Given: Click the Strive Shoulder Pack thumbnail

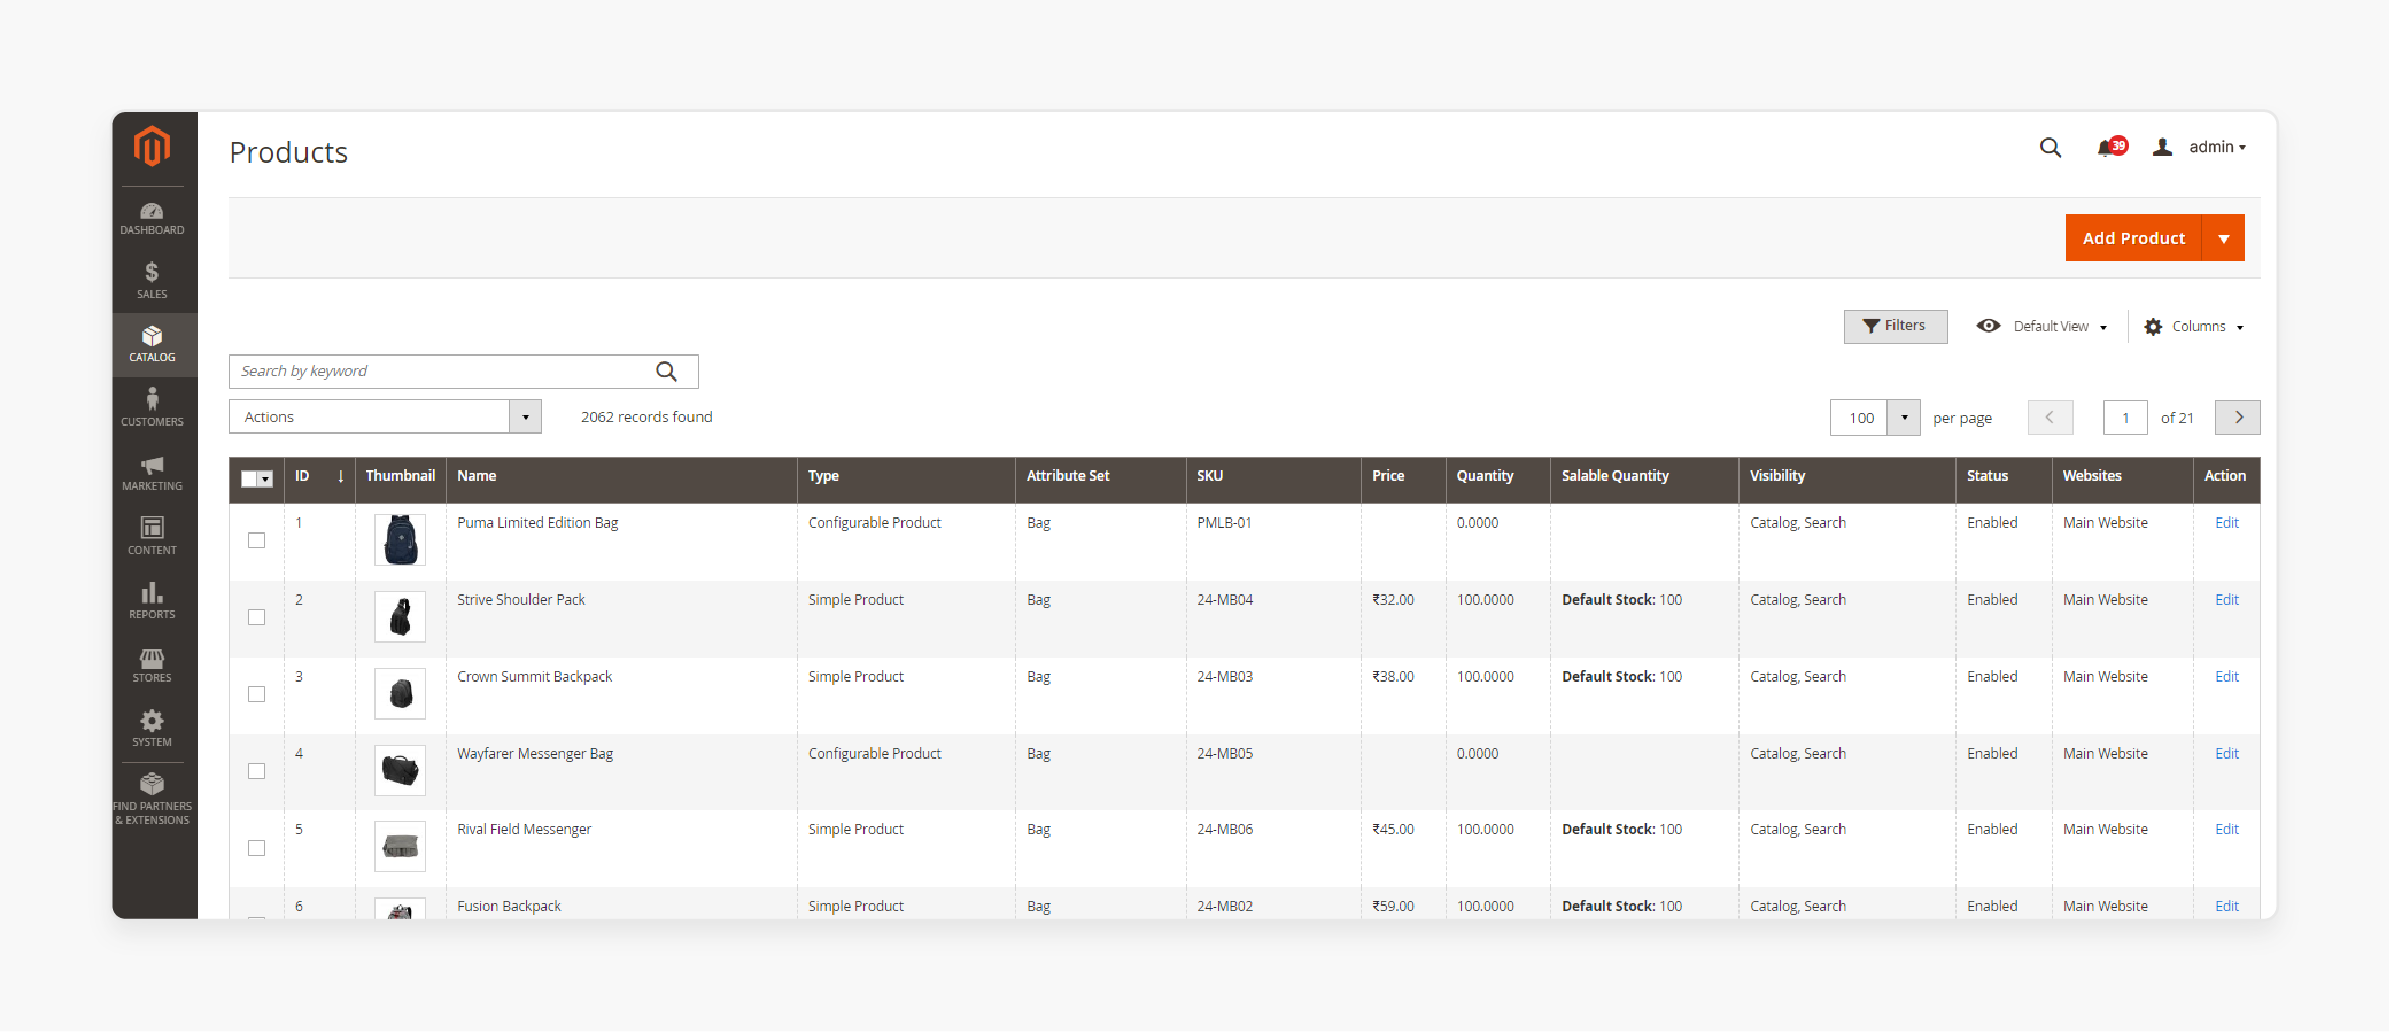Looking at the screenshot, I should (400, 617).
